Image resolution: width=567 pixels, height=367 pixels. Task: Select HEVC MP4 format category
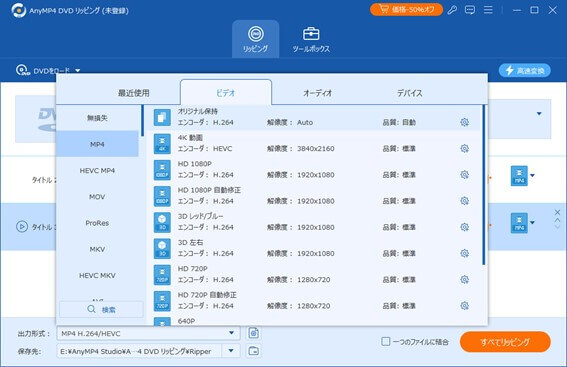(97, 170)
